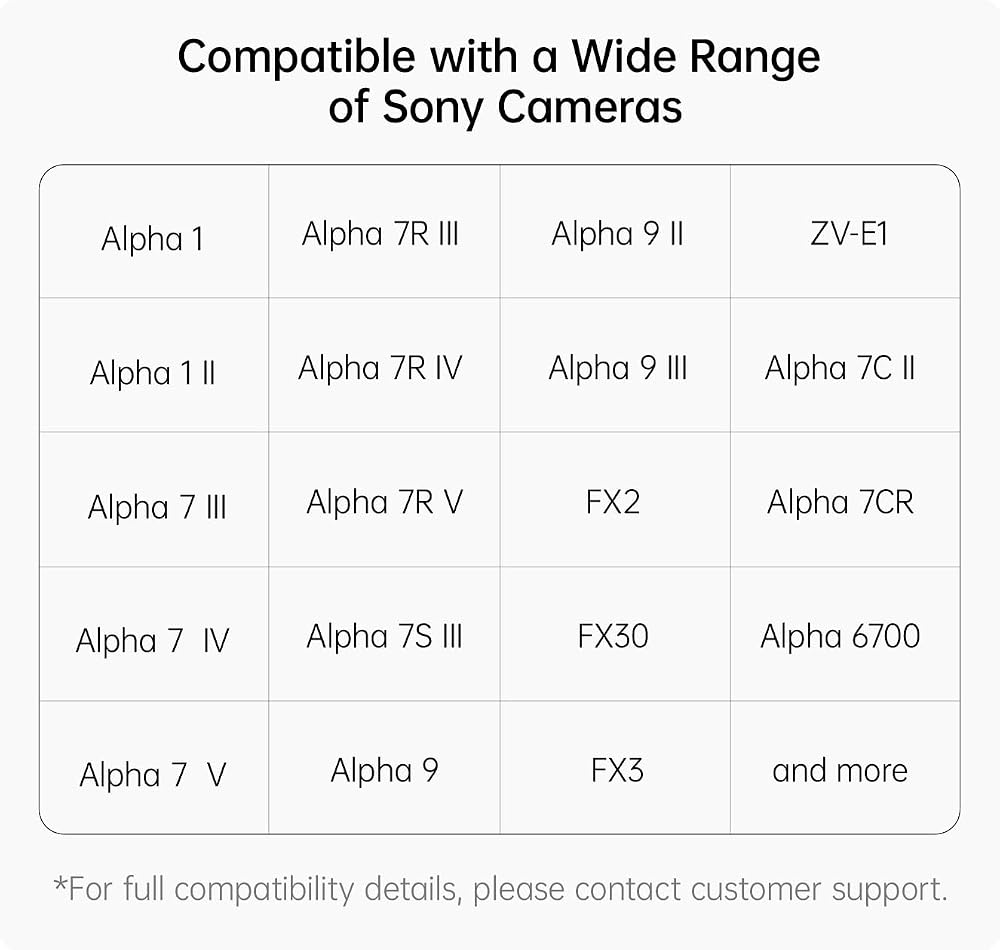Select the Alpha 7S III cell
This screenshot has width=1000, height=950.
(384, 634)
